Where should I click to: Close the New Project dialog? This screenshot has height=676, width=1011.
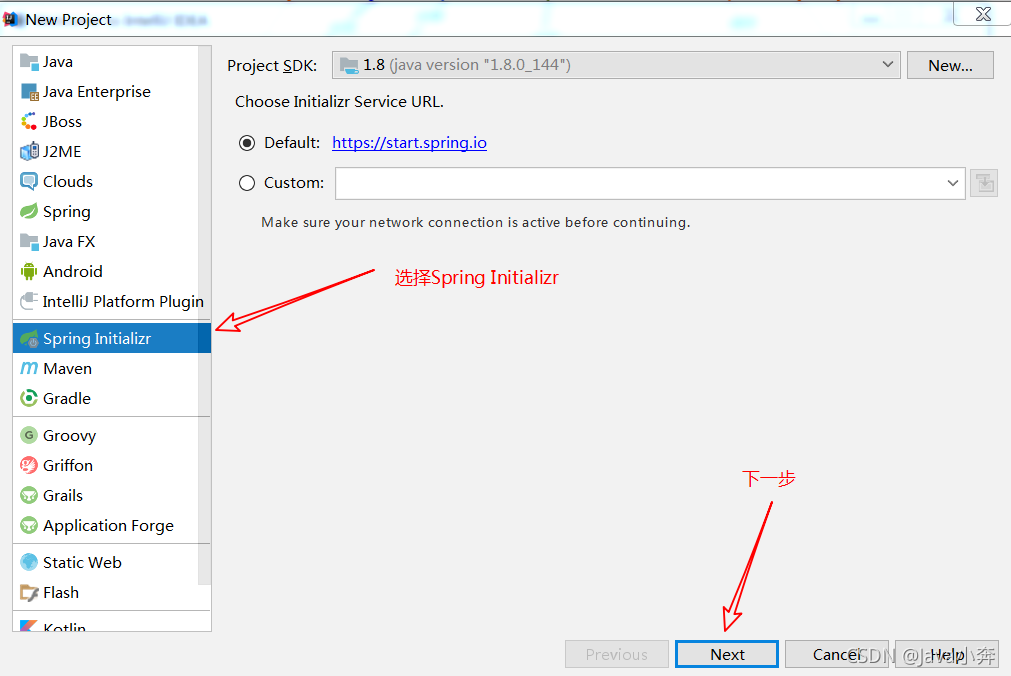pyautogui.click(x=983, y=14)
